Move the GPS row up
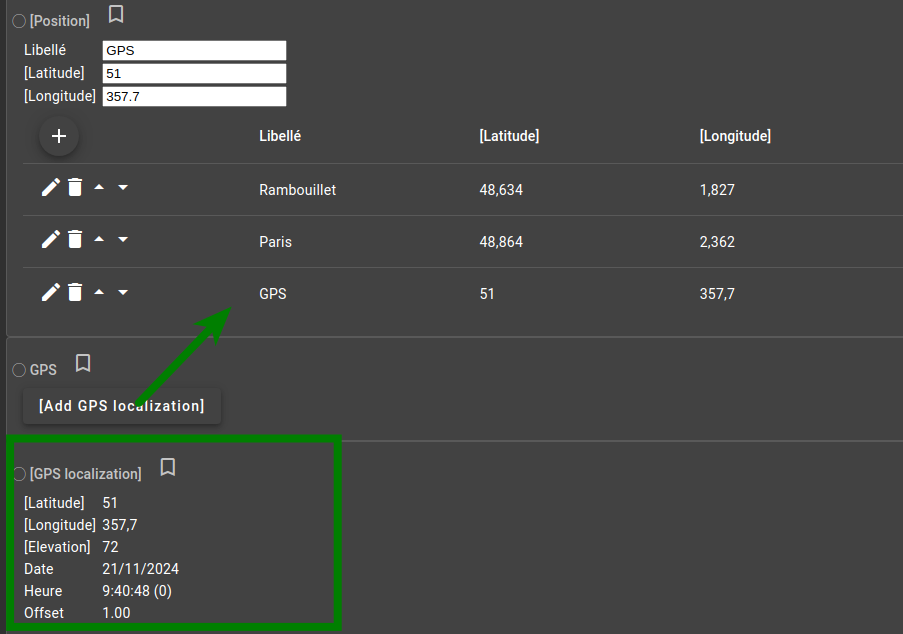This screenshot has width=903, height=634. coord(99,292)
